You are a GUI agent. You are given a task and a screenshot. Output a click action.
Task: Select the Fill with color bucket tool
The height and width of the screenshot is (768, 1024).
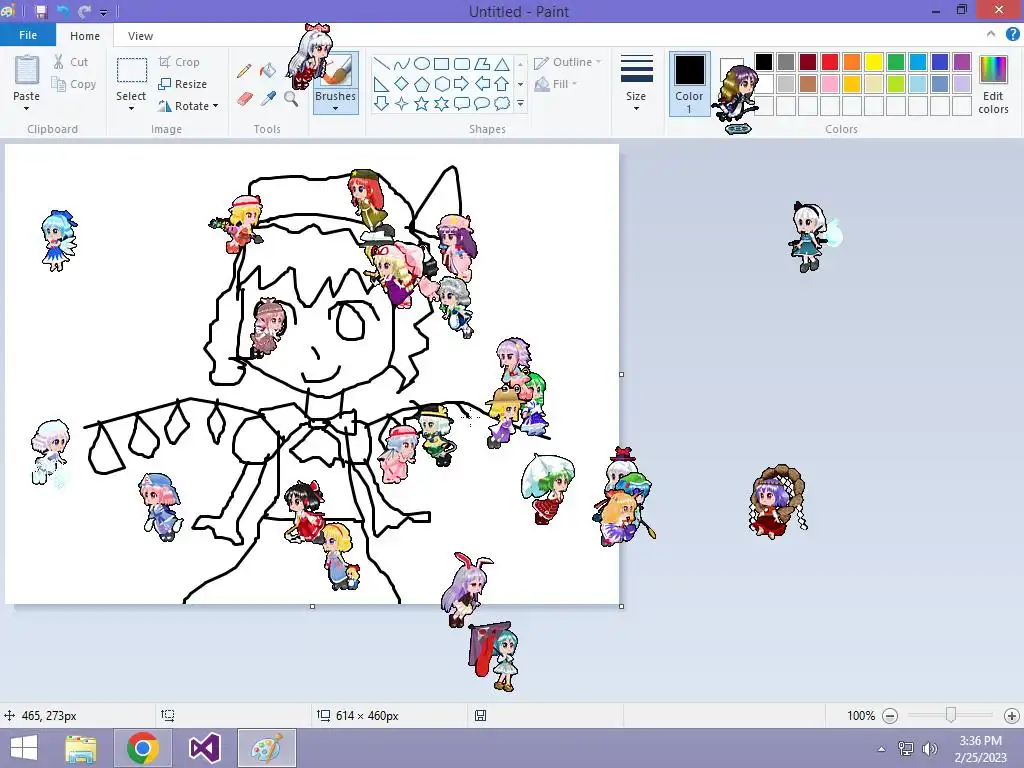[268, 71]
